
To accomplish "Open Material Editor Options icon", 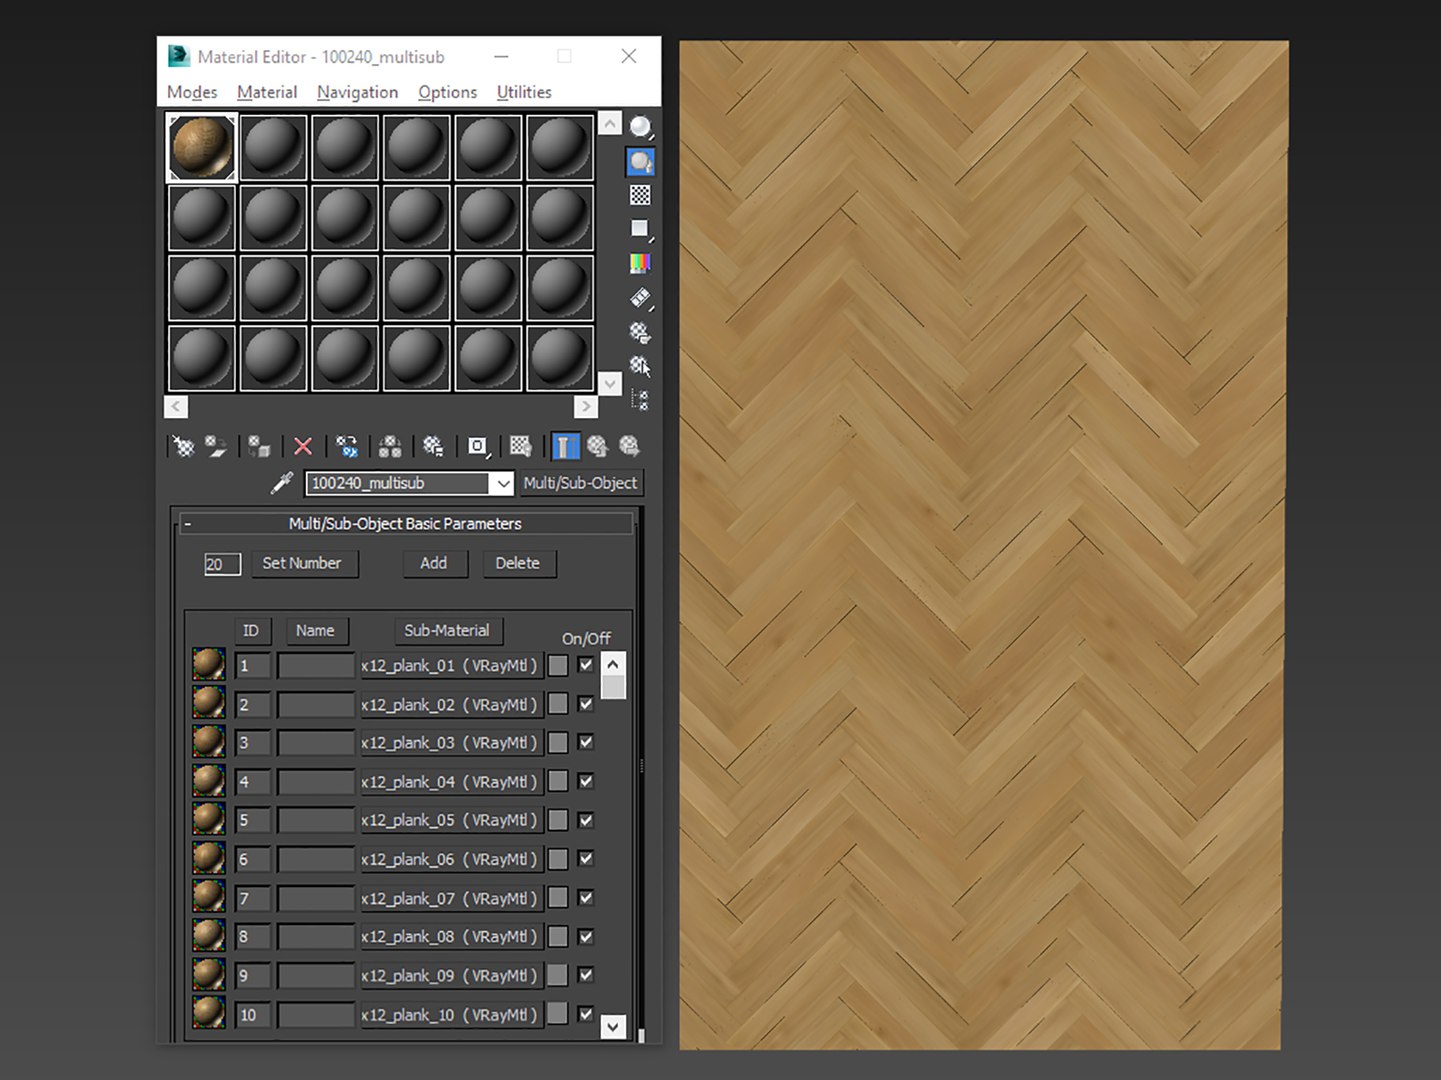I will (x=640, y=332).
